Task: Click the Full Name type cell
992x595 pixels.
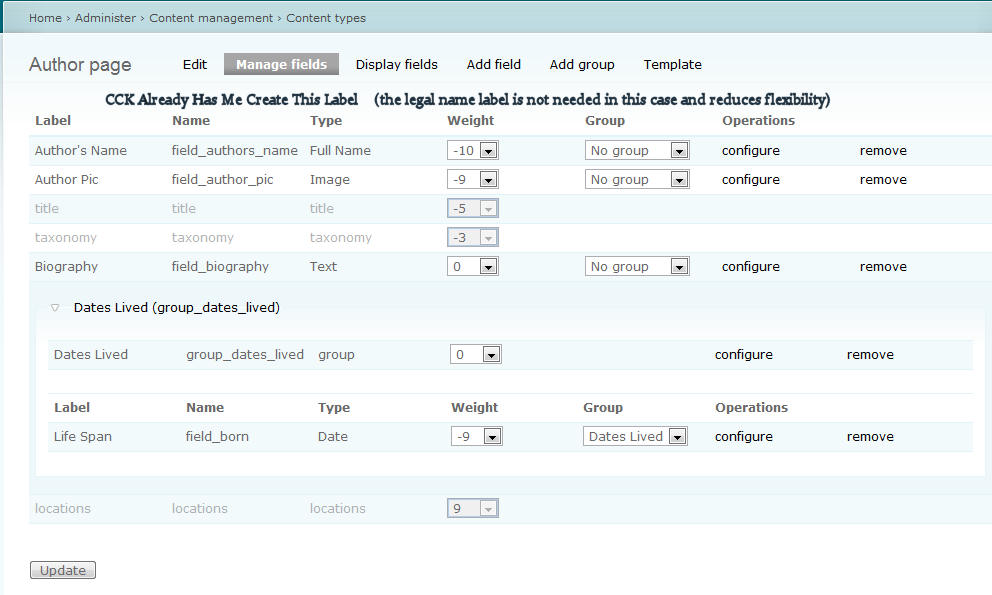Action: [x=340, y=151]
